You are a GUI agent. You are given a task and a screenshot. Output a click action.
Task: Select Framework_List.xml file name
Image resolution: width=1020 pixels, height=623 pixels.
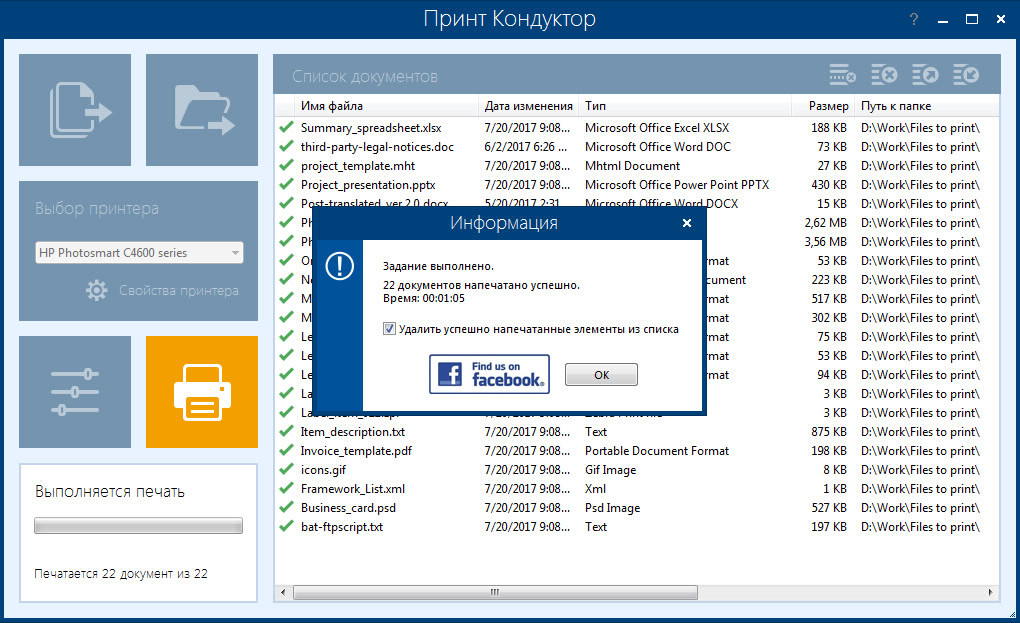(353, 488)
